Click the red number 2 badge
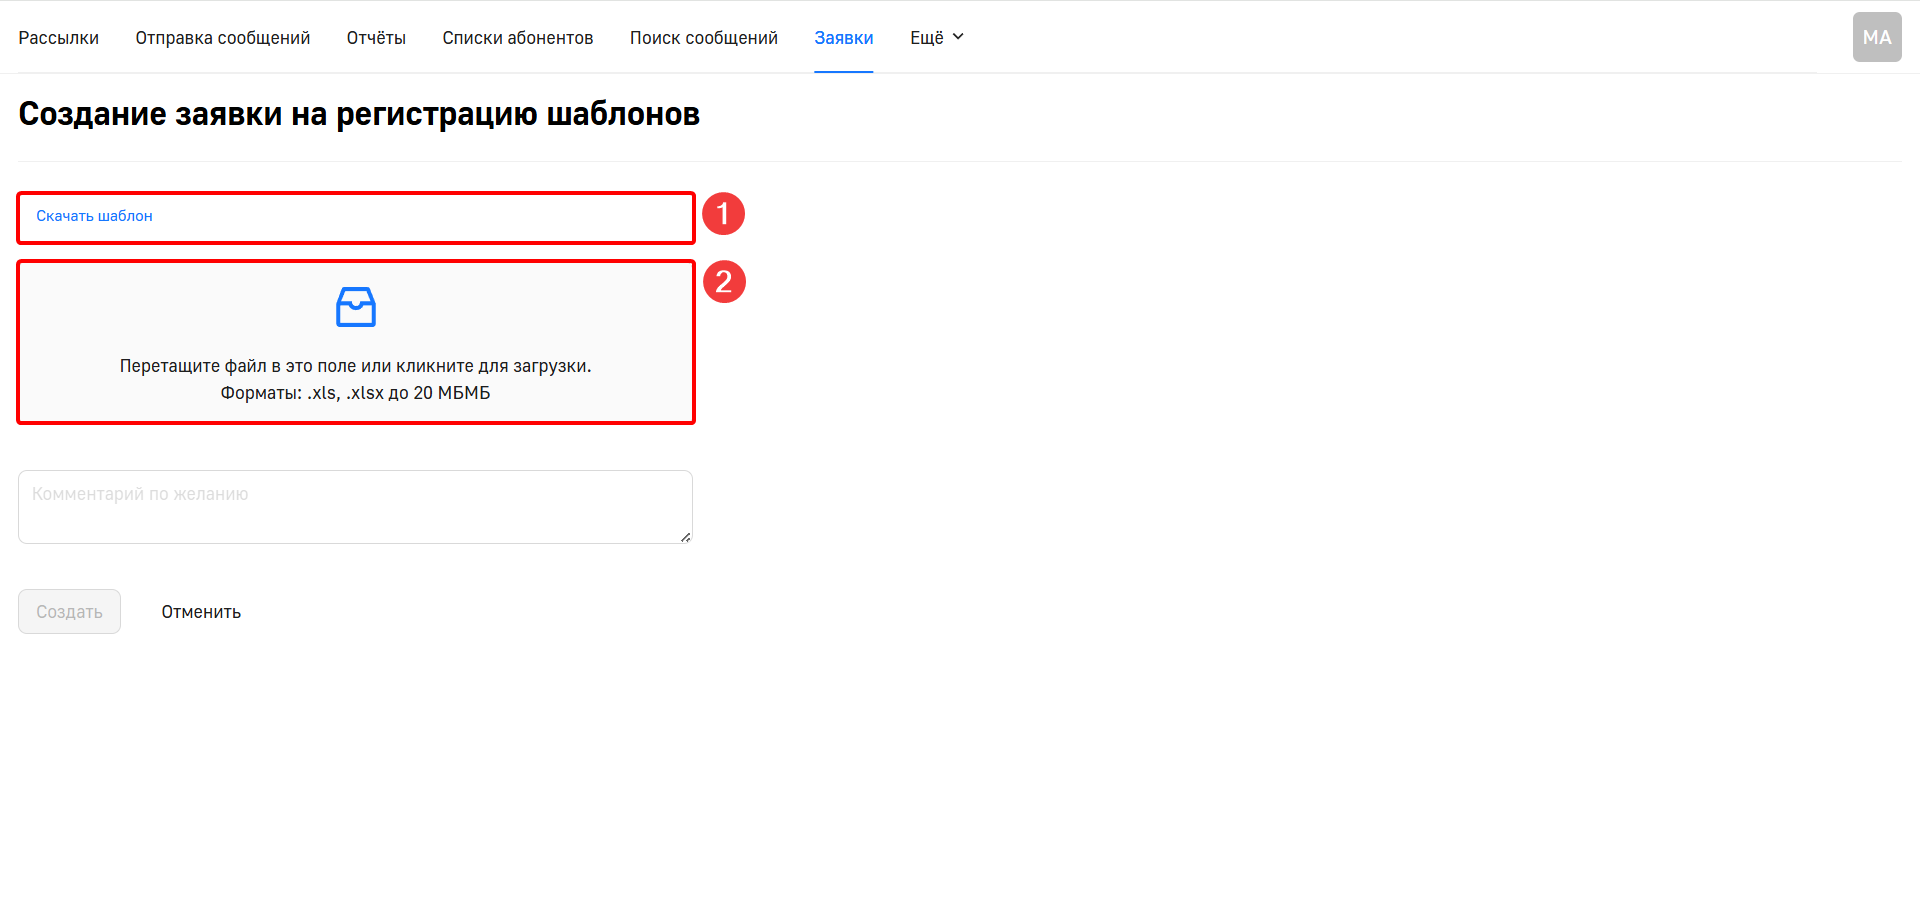Viewport: 1920px width, 912px height. tap(724, 282)
